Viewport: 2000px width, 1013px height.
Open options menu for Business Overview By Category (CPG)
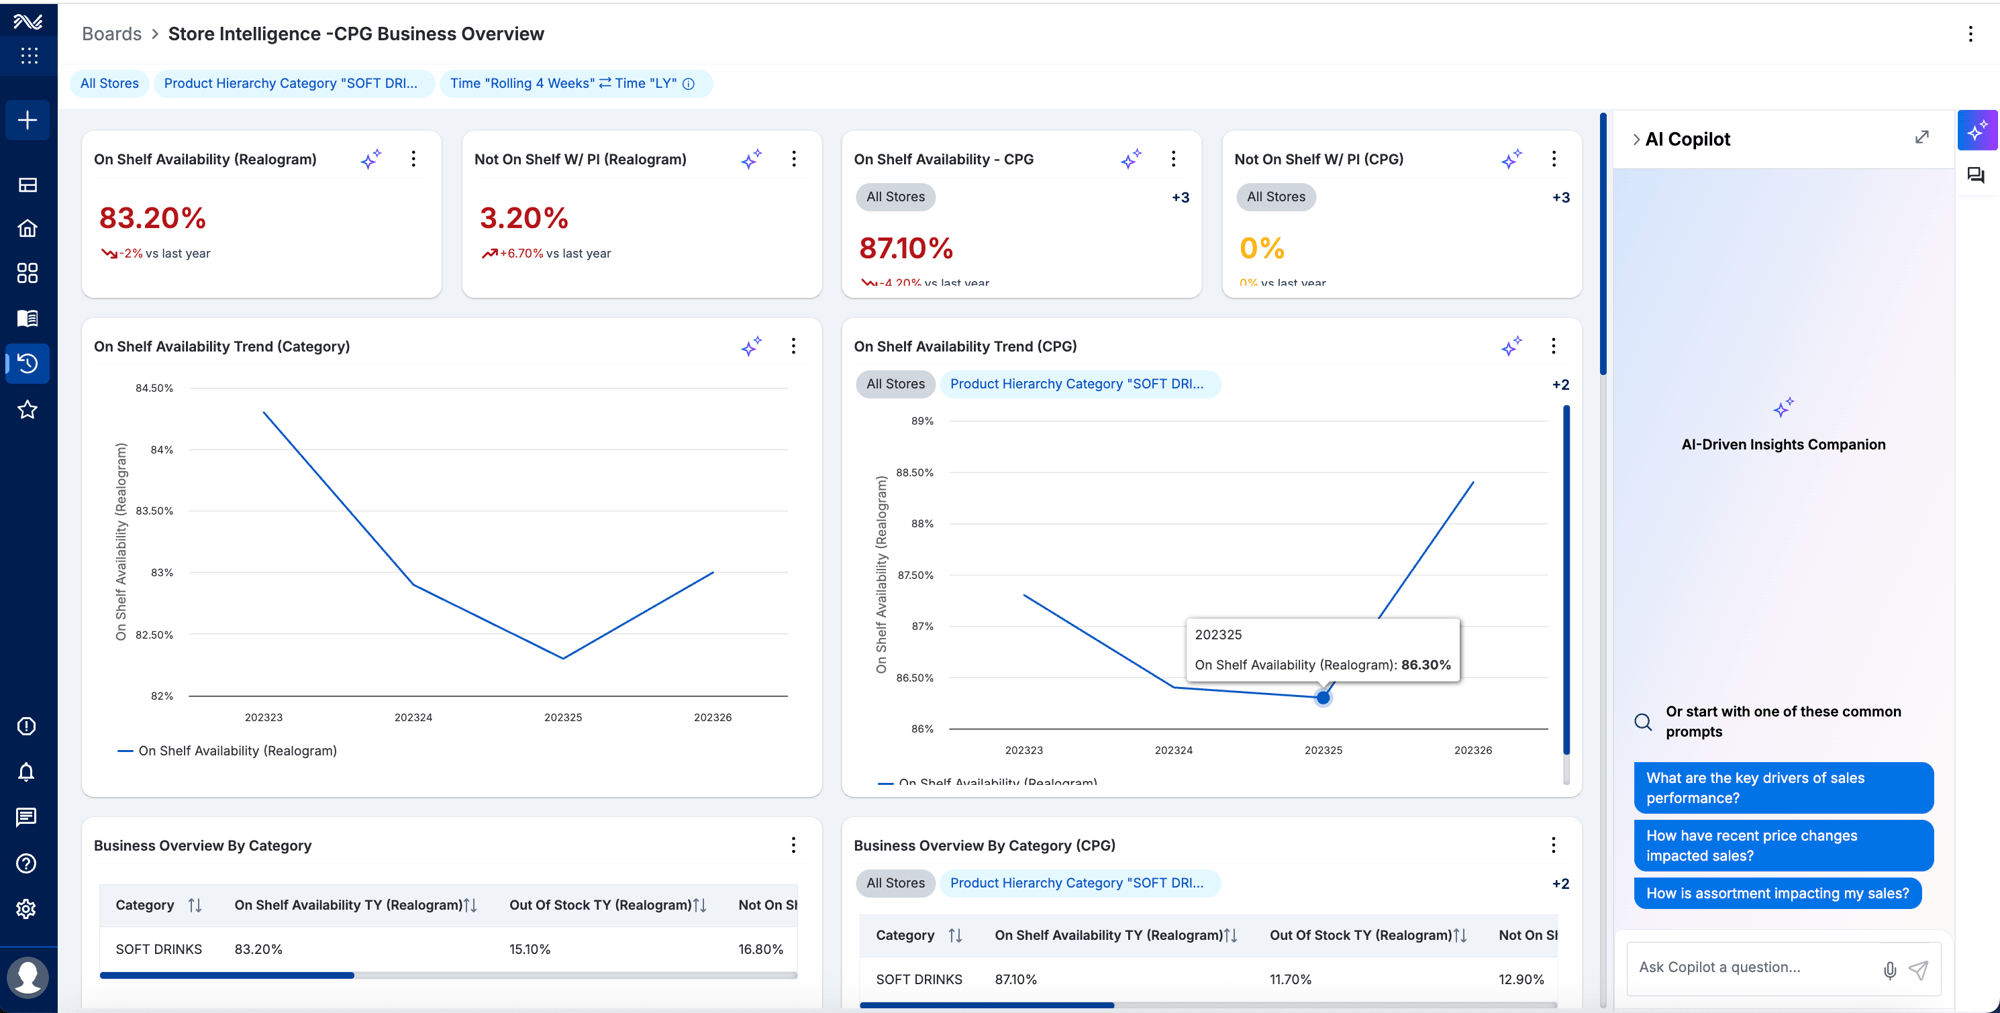click(x=1554, y=845)
